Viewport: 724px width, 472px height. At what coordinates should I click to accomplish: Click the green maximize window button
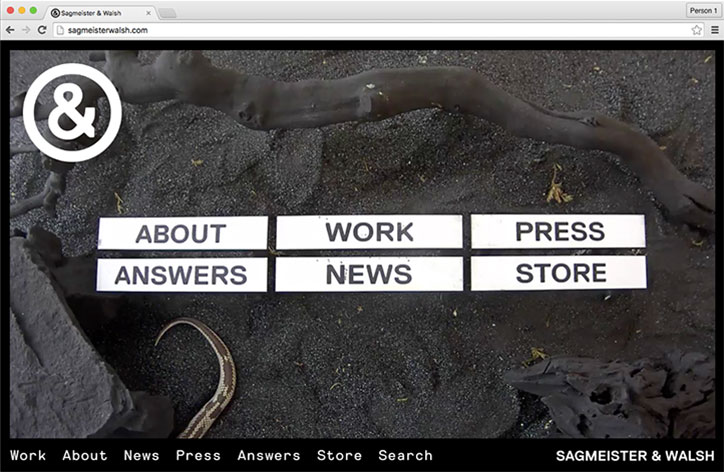(33, 10)
